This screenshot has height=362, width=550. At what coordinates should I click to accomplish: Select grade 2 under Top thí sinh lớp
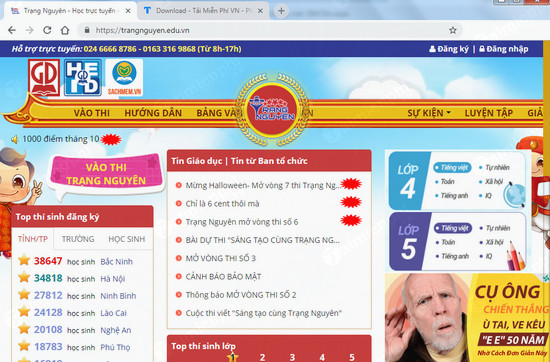262,357
